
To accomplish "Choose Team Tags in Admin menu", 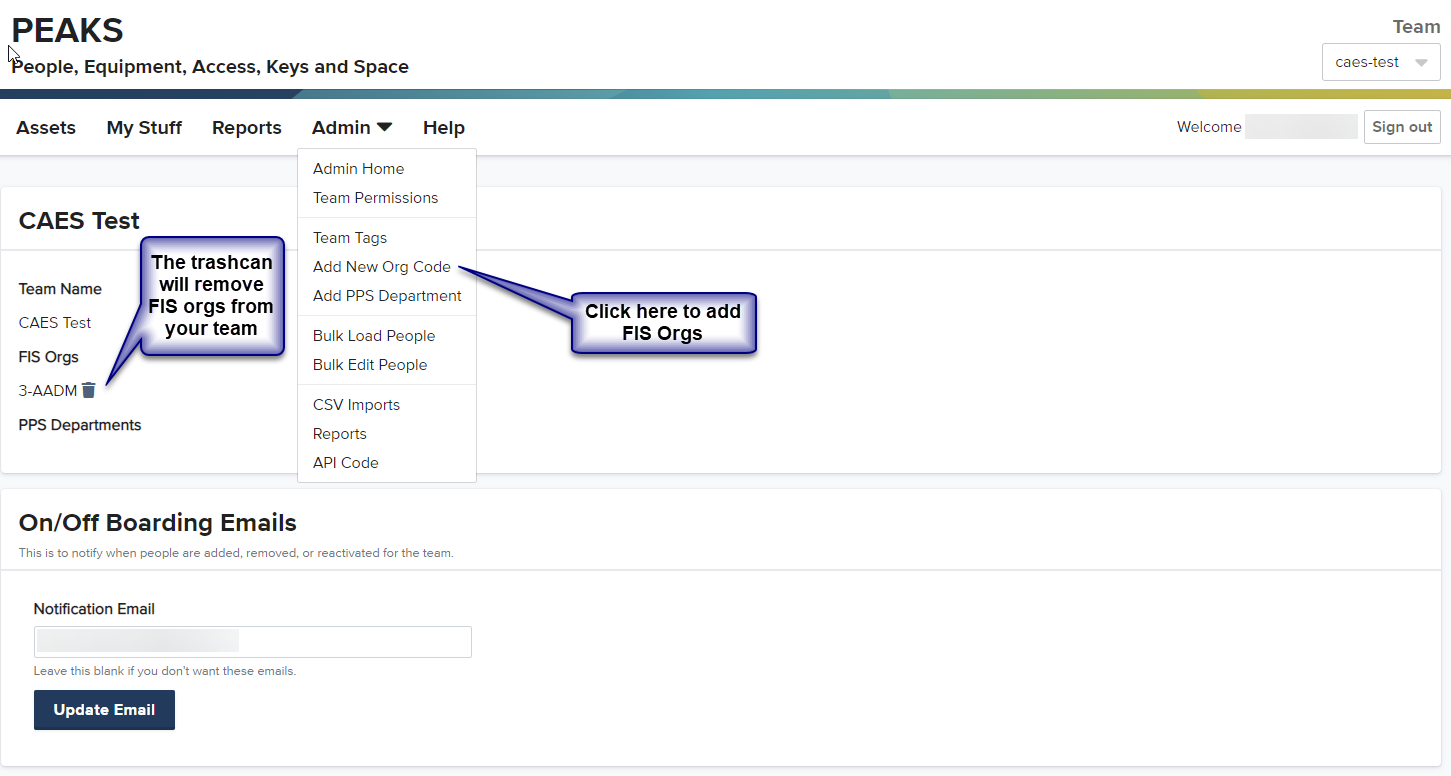I will pyautogui.click(x=349, y=238).
